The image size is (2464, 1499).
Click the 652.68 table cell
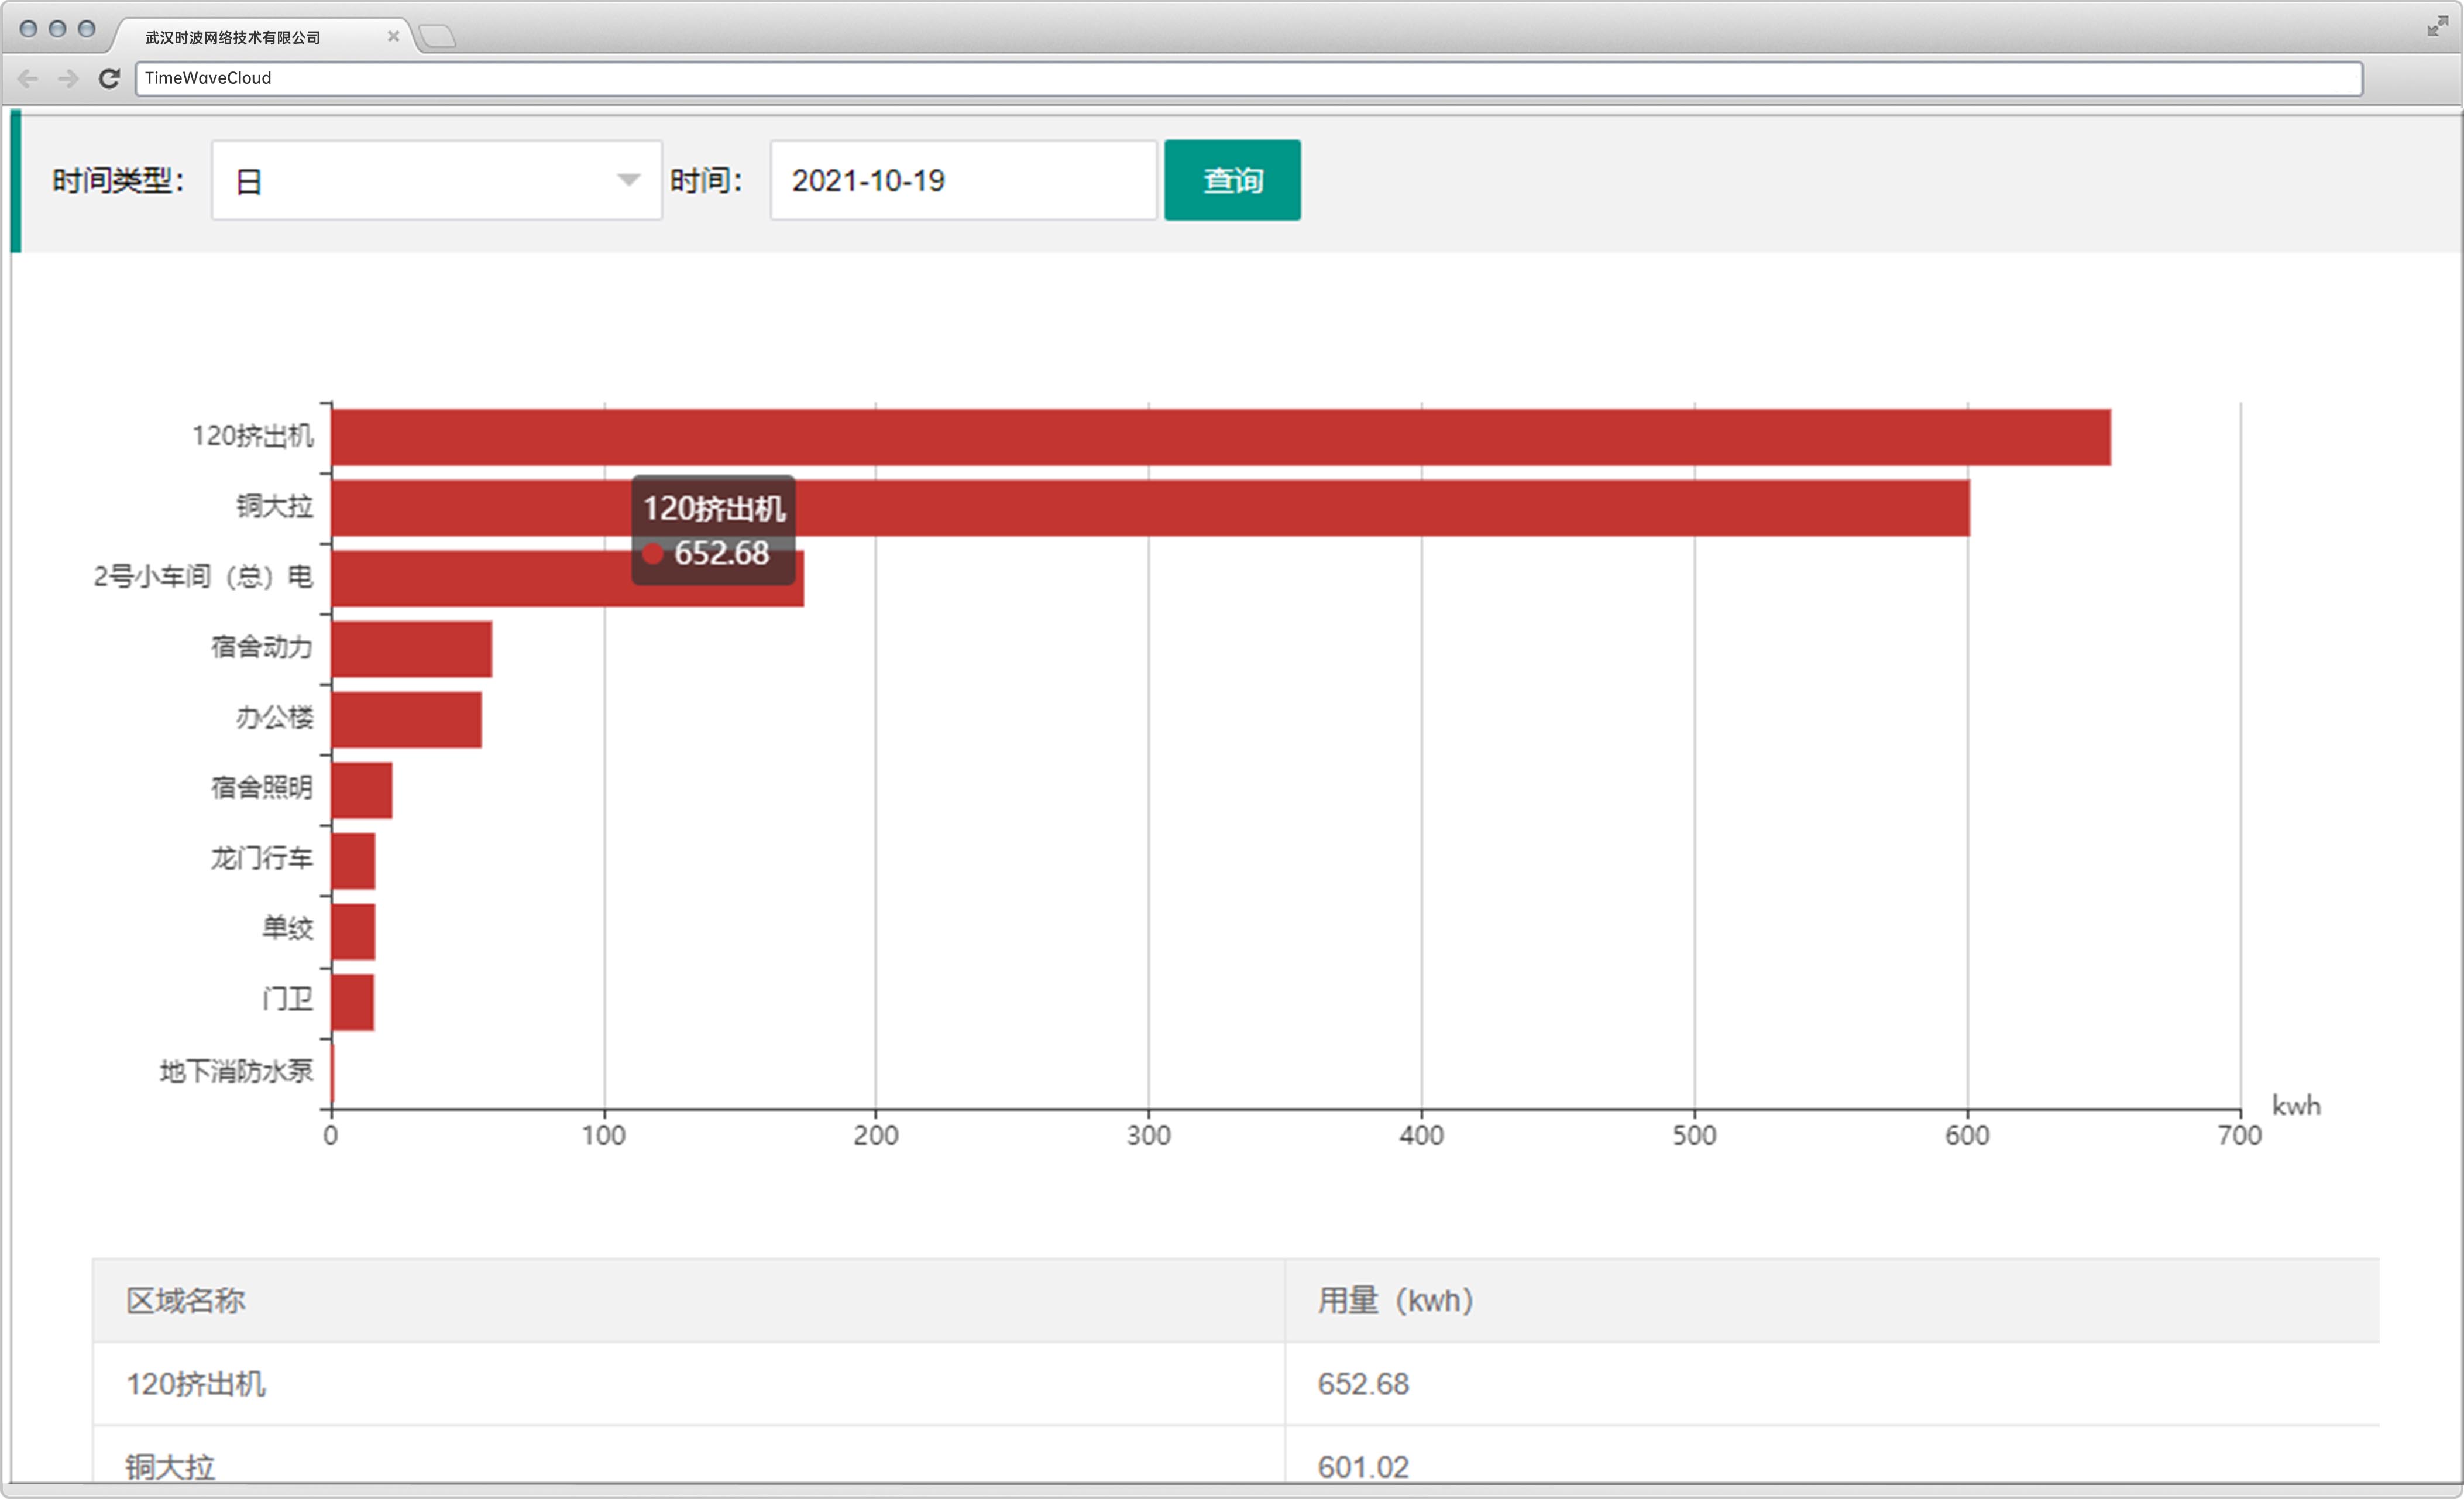(1832, 1384)
